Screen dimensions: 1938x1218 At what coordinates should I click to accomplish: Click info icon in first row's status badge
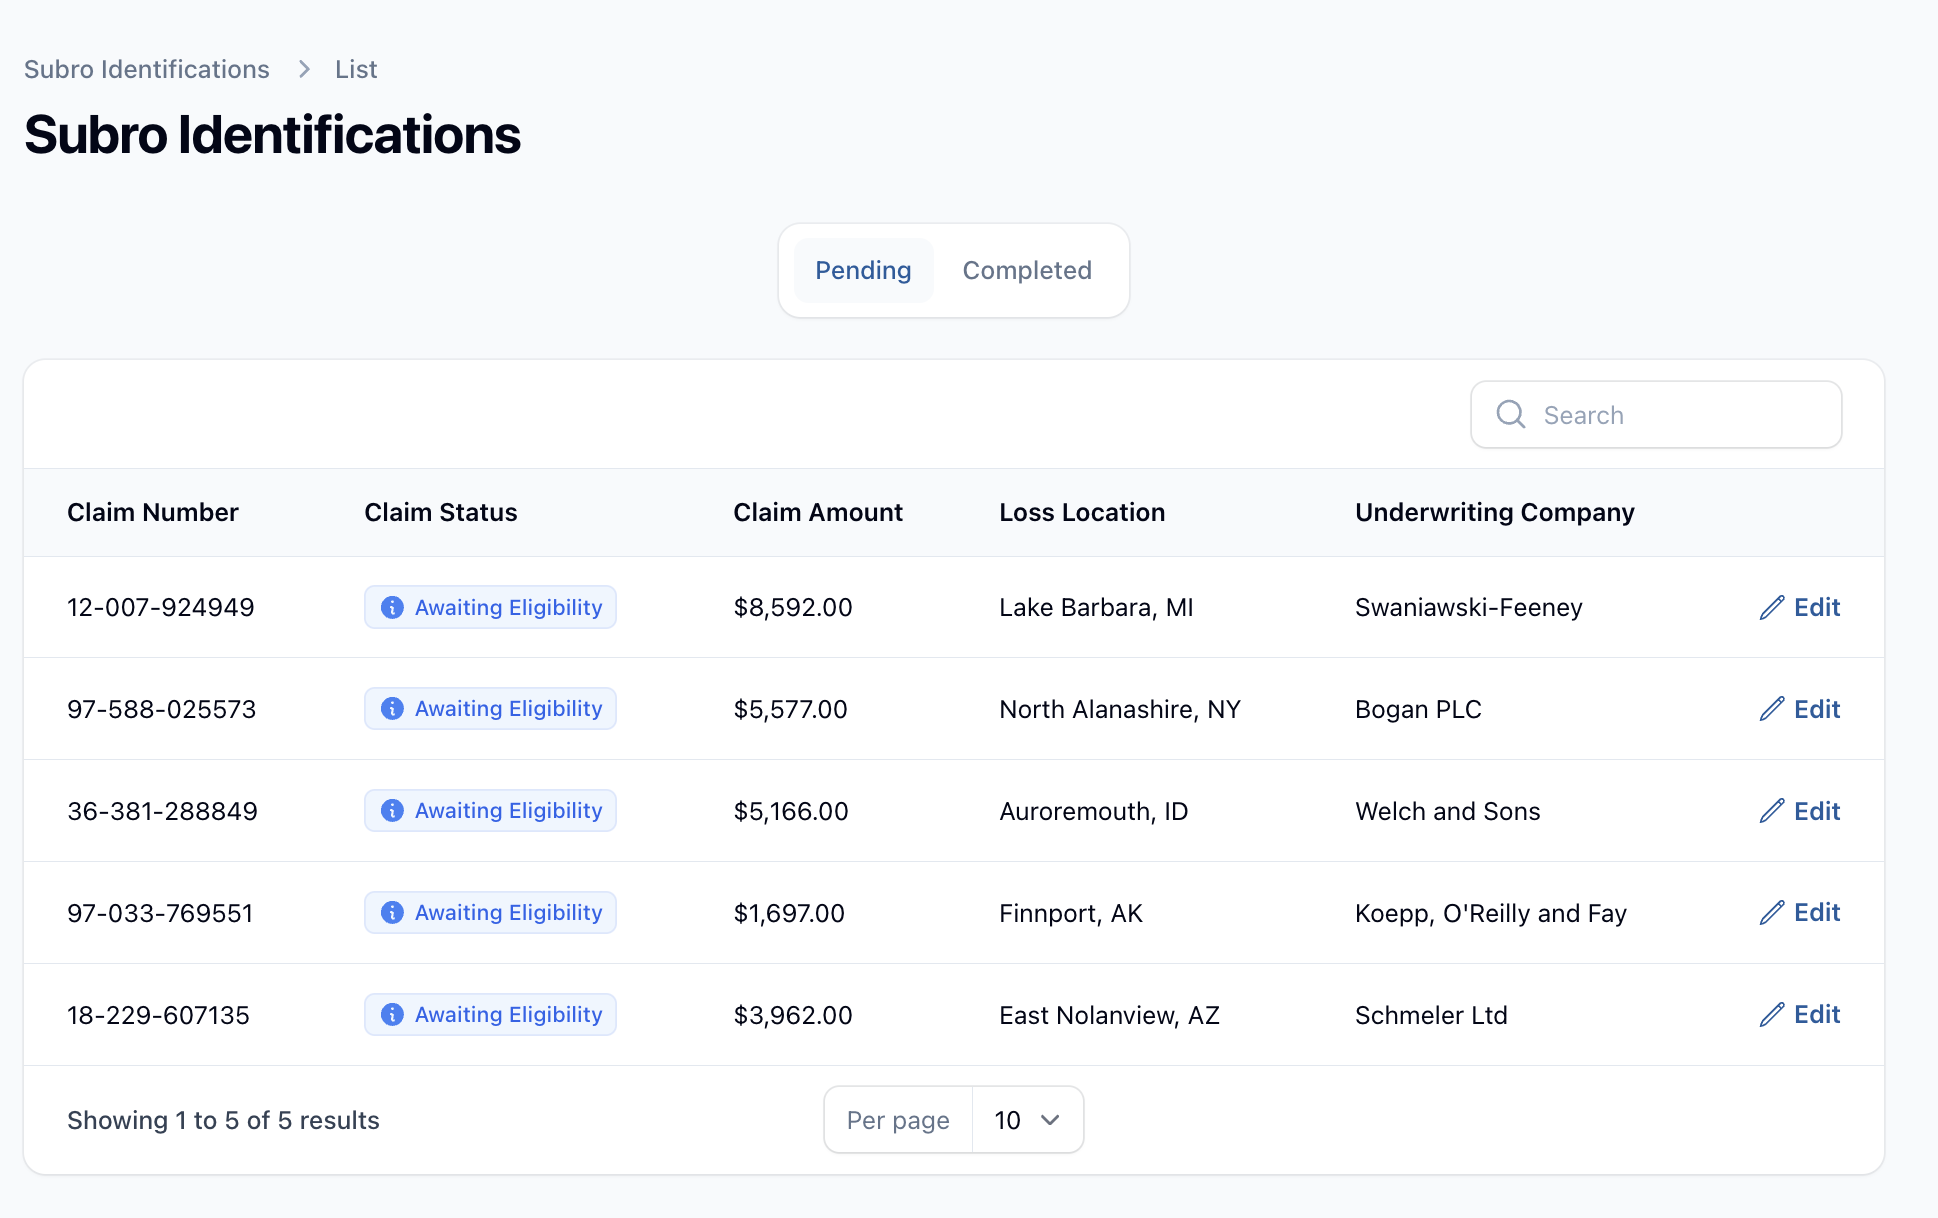392,608
